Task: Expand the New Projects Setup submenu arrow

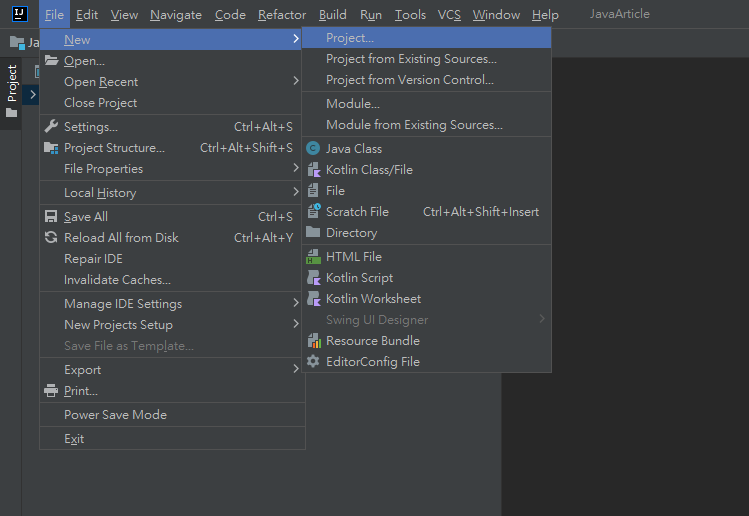Action: [x=296, y=323]
